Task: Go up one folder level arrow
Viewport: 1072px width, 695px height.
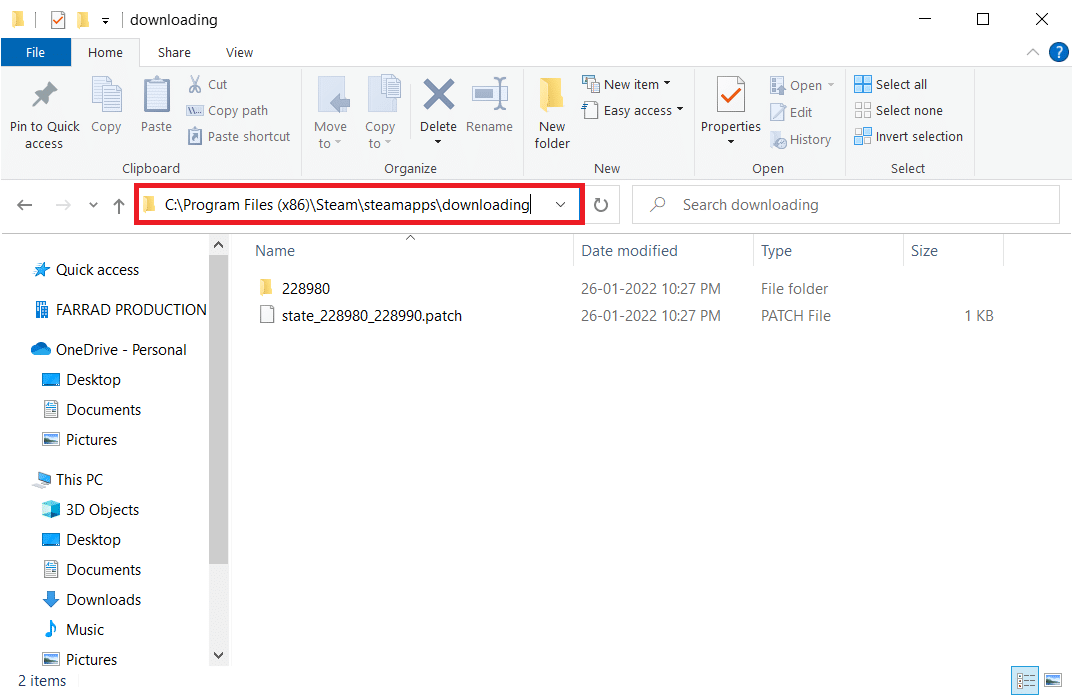Action: tap(119, 205)
